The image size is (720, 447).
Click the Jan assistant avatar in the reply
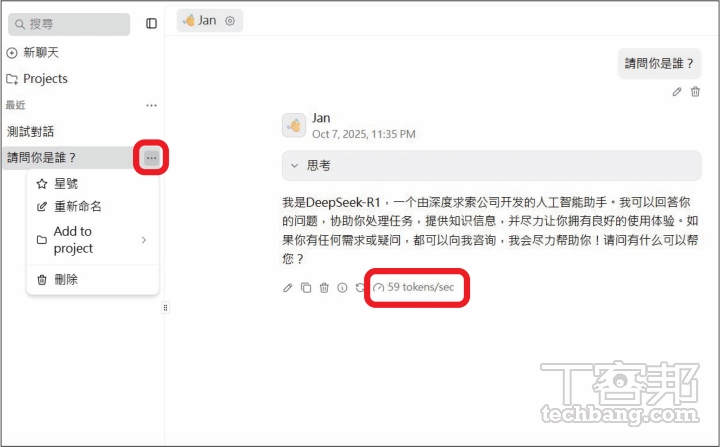pos(294,125)
